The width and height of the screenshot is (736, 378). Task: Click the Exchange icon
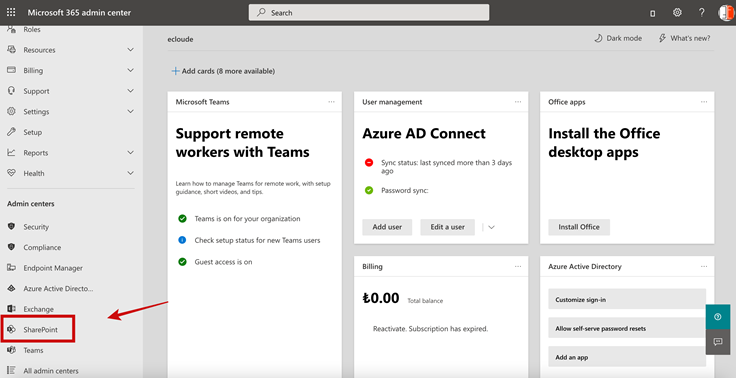click(x=11, y=309)
